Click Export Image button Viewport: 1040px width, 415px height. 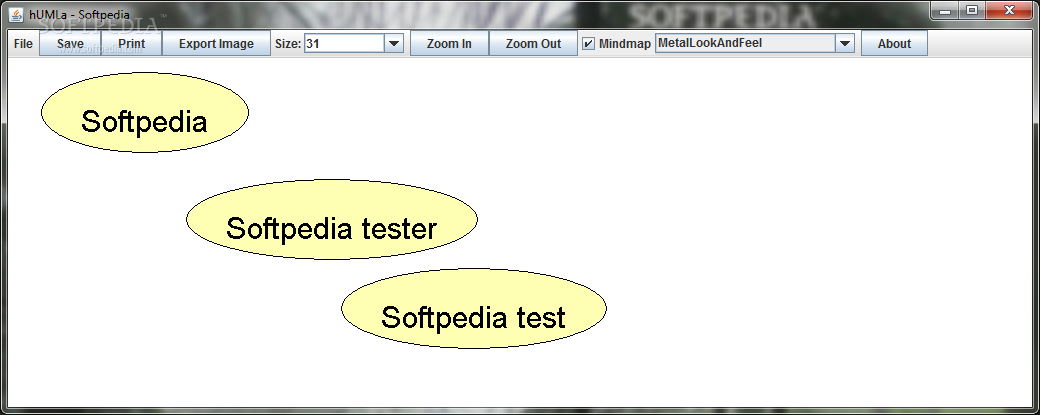click(216, 44)
